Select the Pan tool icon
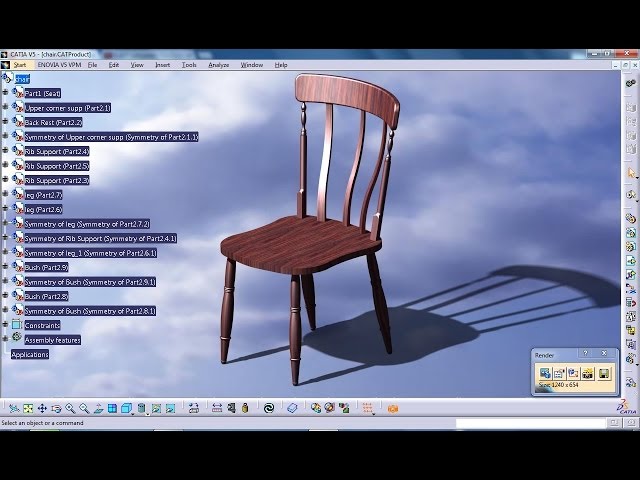Screen dimensions: 640x480 (42, 408)
